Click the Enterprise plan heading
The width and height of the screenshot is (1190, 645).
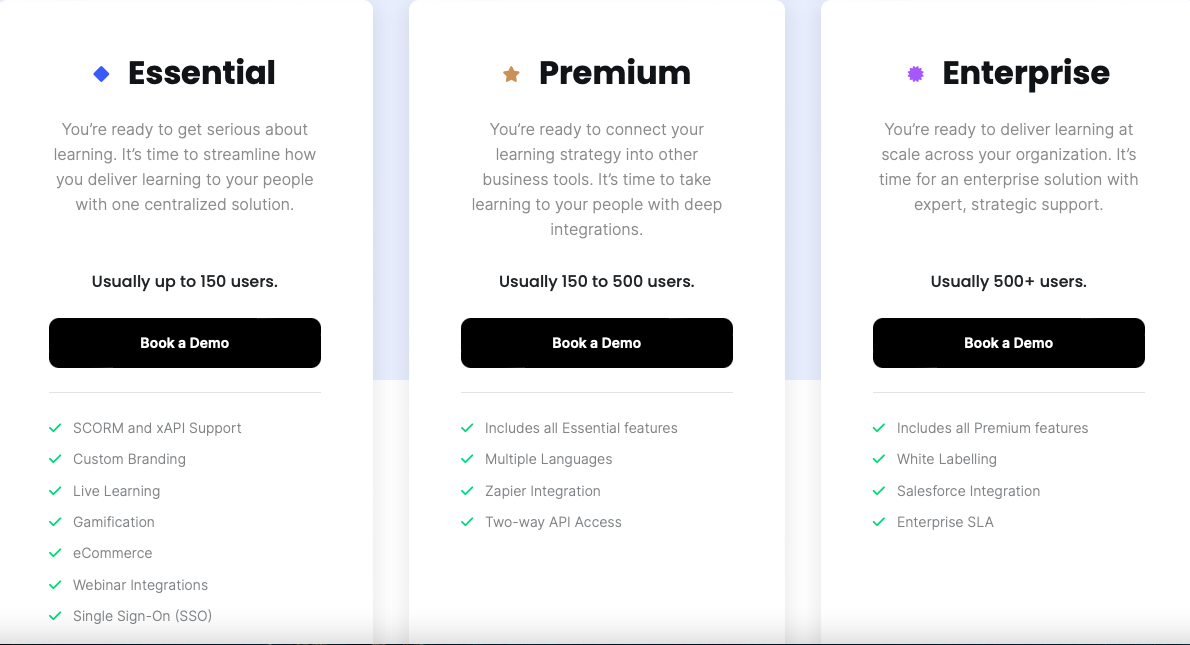click(x=1026, y=74)
